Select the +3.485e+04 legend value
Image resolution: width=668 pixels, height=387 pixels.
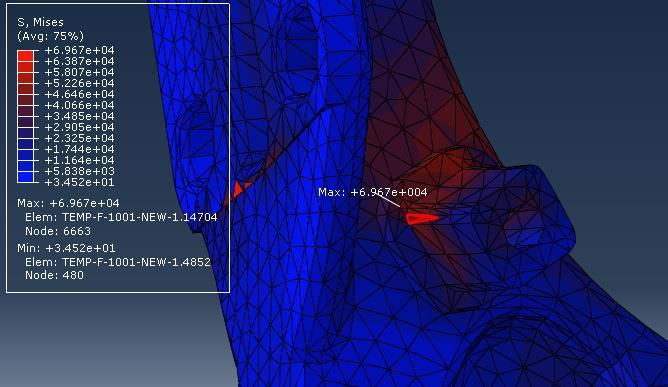[x=79, y=116]
